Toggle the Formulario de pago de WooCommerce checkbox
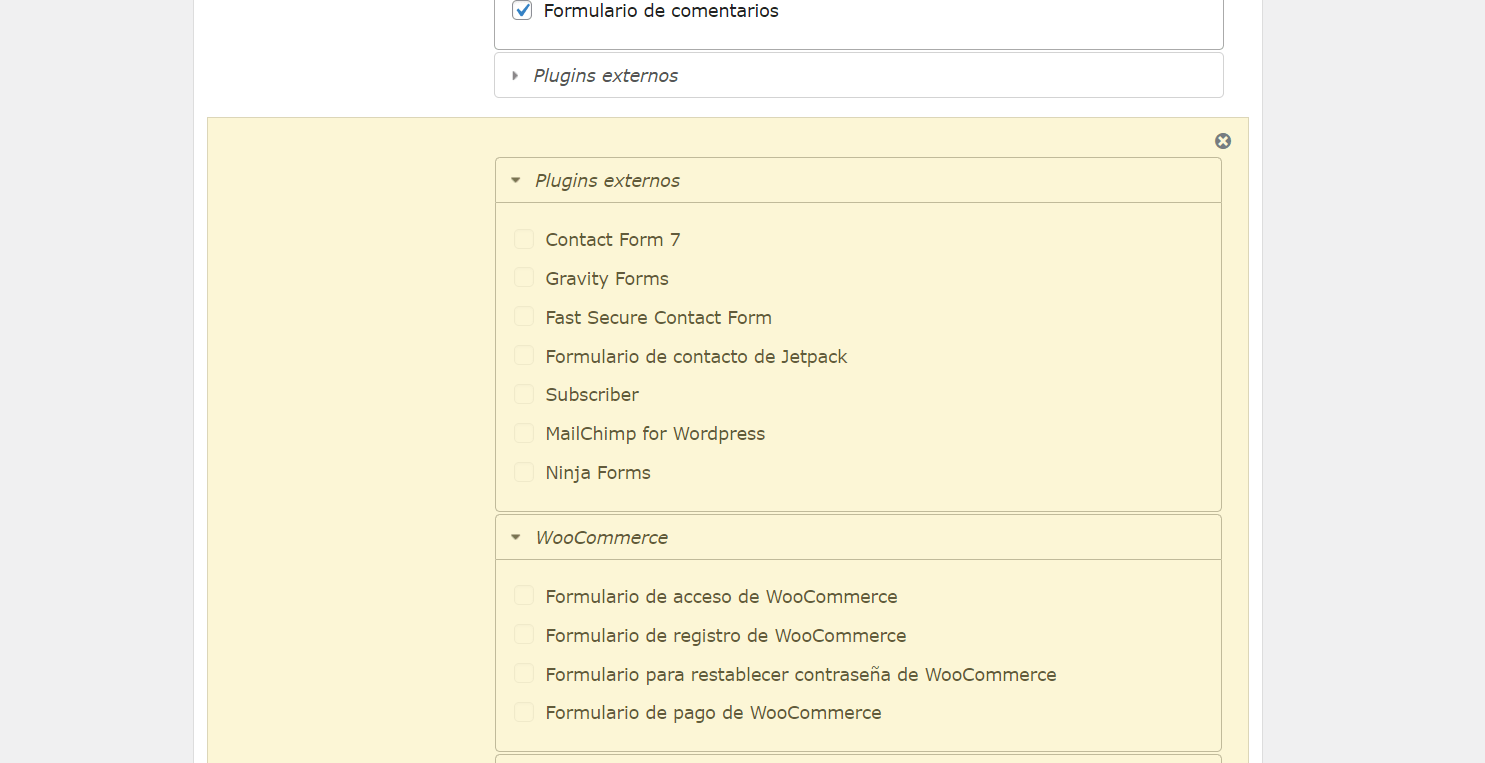This screenshot has width=1485, height=763. click(x=524, y=712)
